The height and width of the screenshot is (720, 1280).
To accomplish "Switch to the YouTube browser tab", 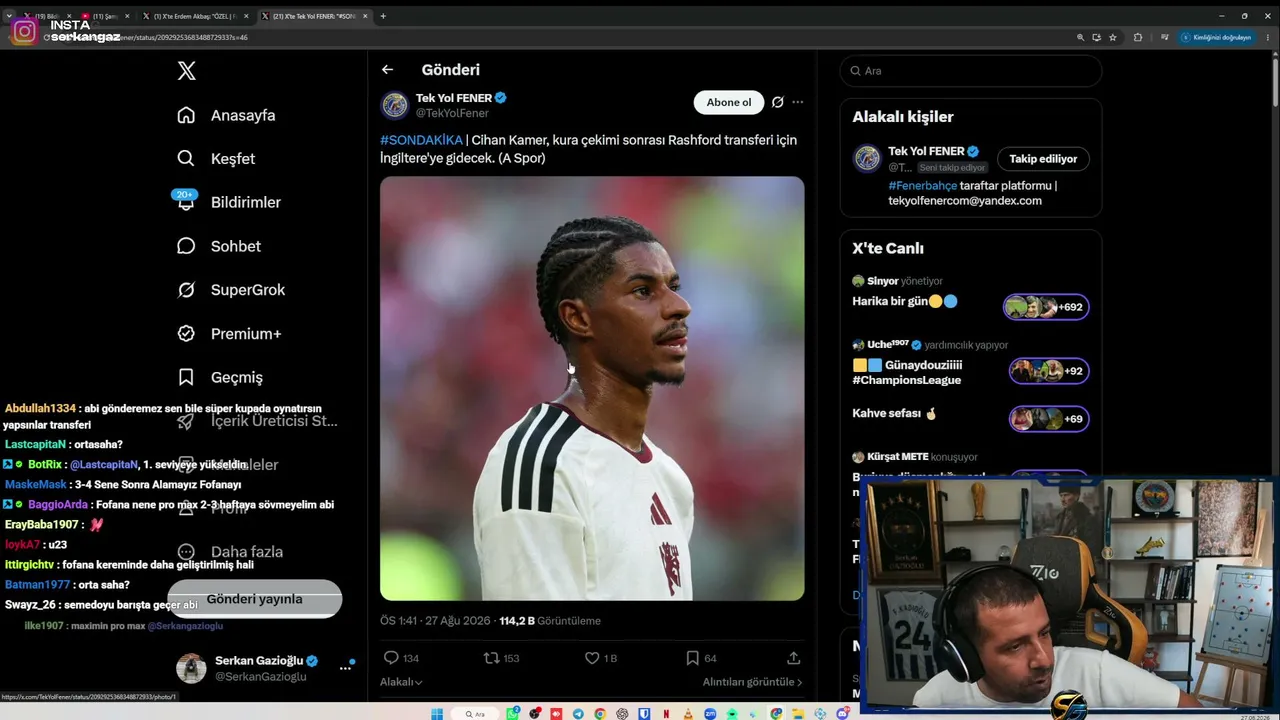I will pyautogui.click(x=106, y=16).
